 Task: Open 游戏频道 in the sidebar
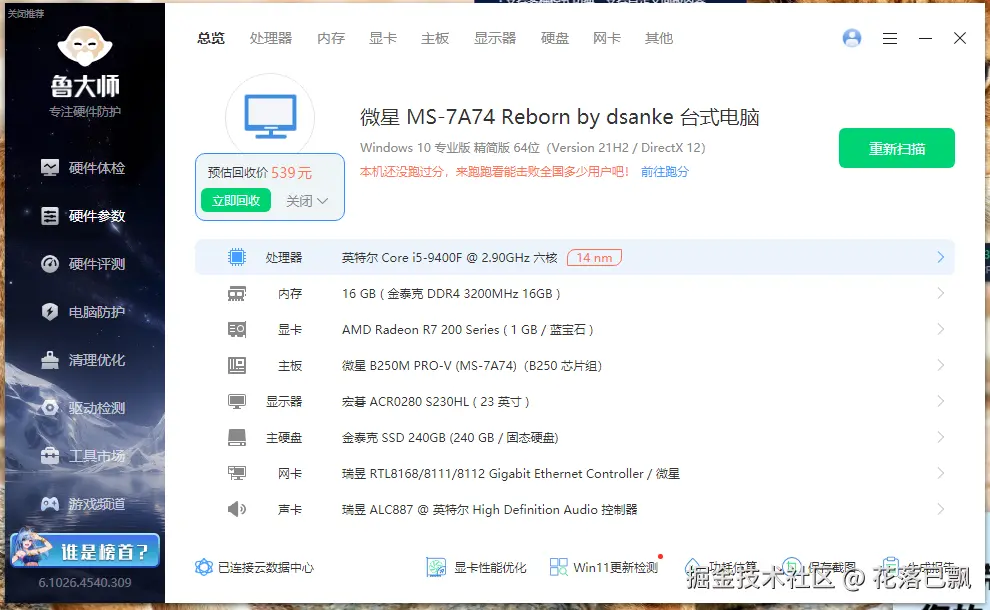click(83, 504)
